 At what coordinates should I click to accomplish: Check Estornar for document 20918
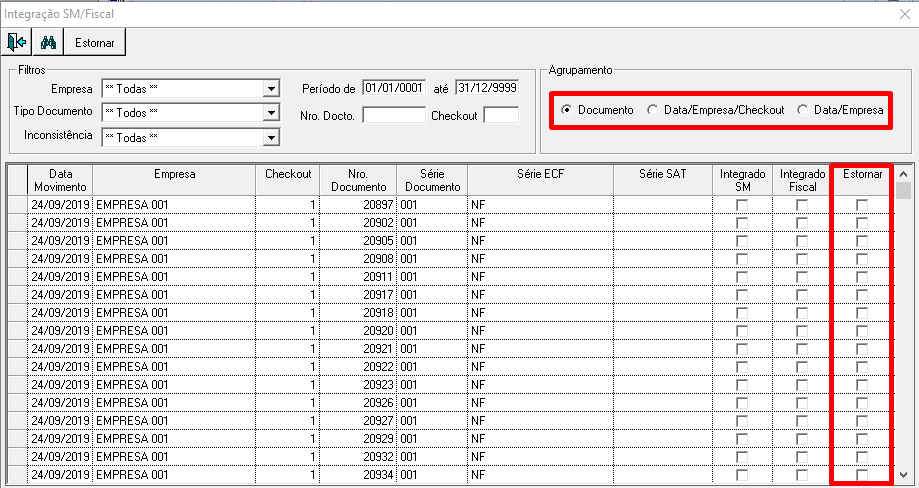coord(862,313)
